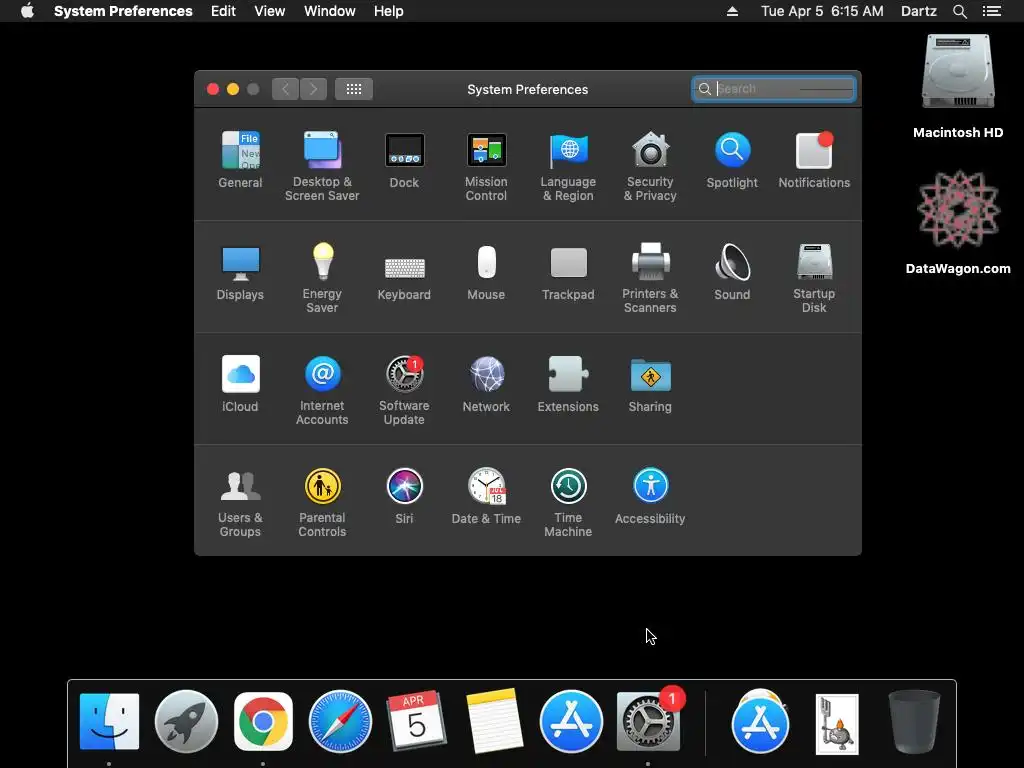Open the Apple menu
1024x768 pixels.
click(27, 11)
